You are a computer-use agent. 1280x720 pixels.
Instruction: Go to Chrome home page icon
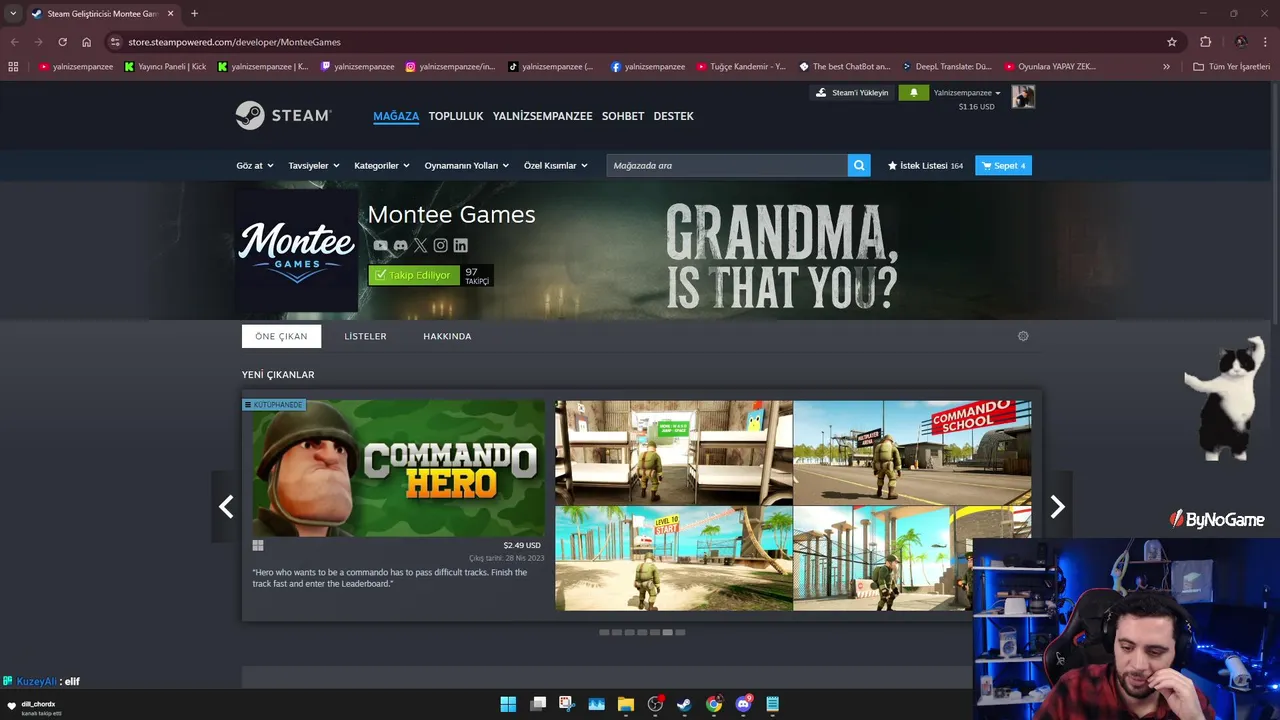(x=87, y=42)
